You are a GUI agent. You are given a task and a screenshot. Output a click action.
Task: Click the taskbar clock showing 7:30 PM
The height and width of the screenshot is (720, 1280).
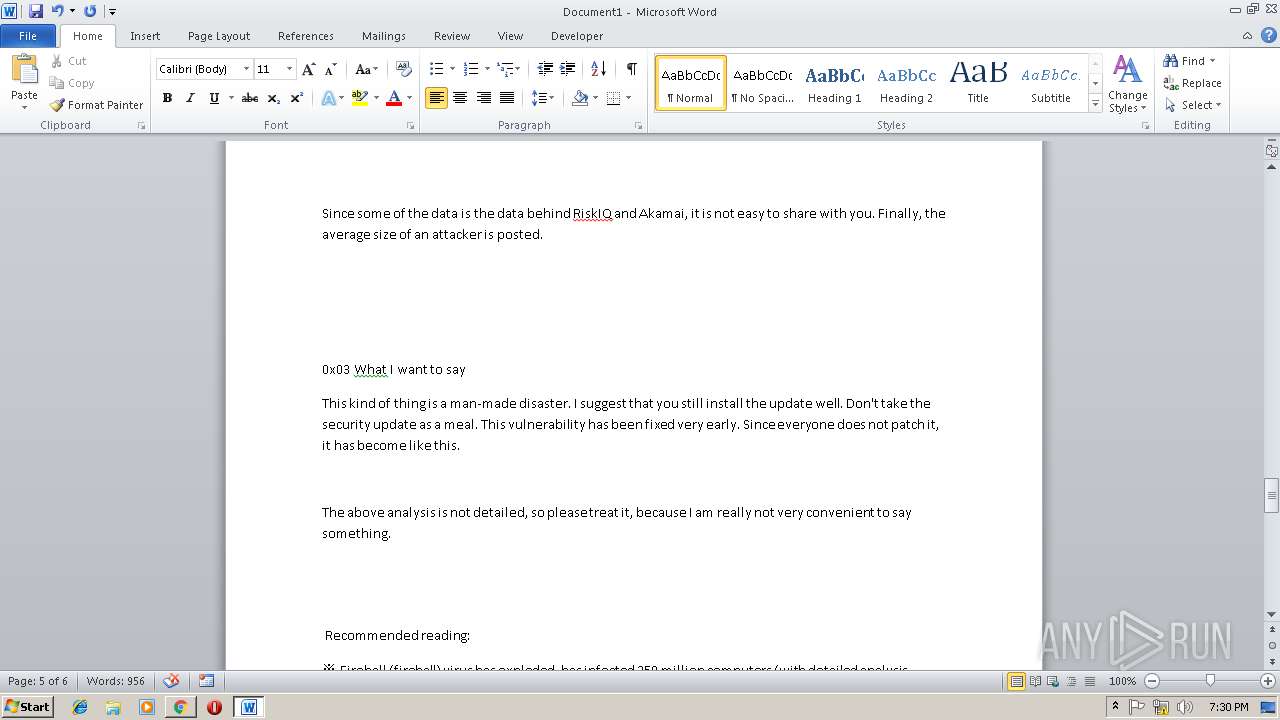tap(1229, 707)
